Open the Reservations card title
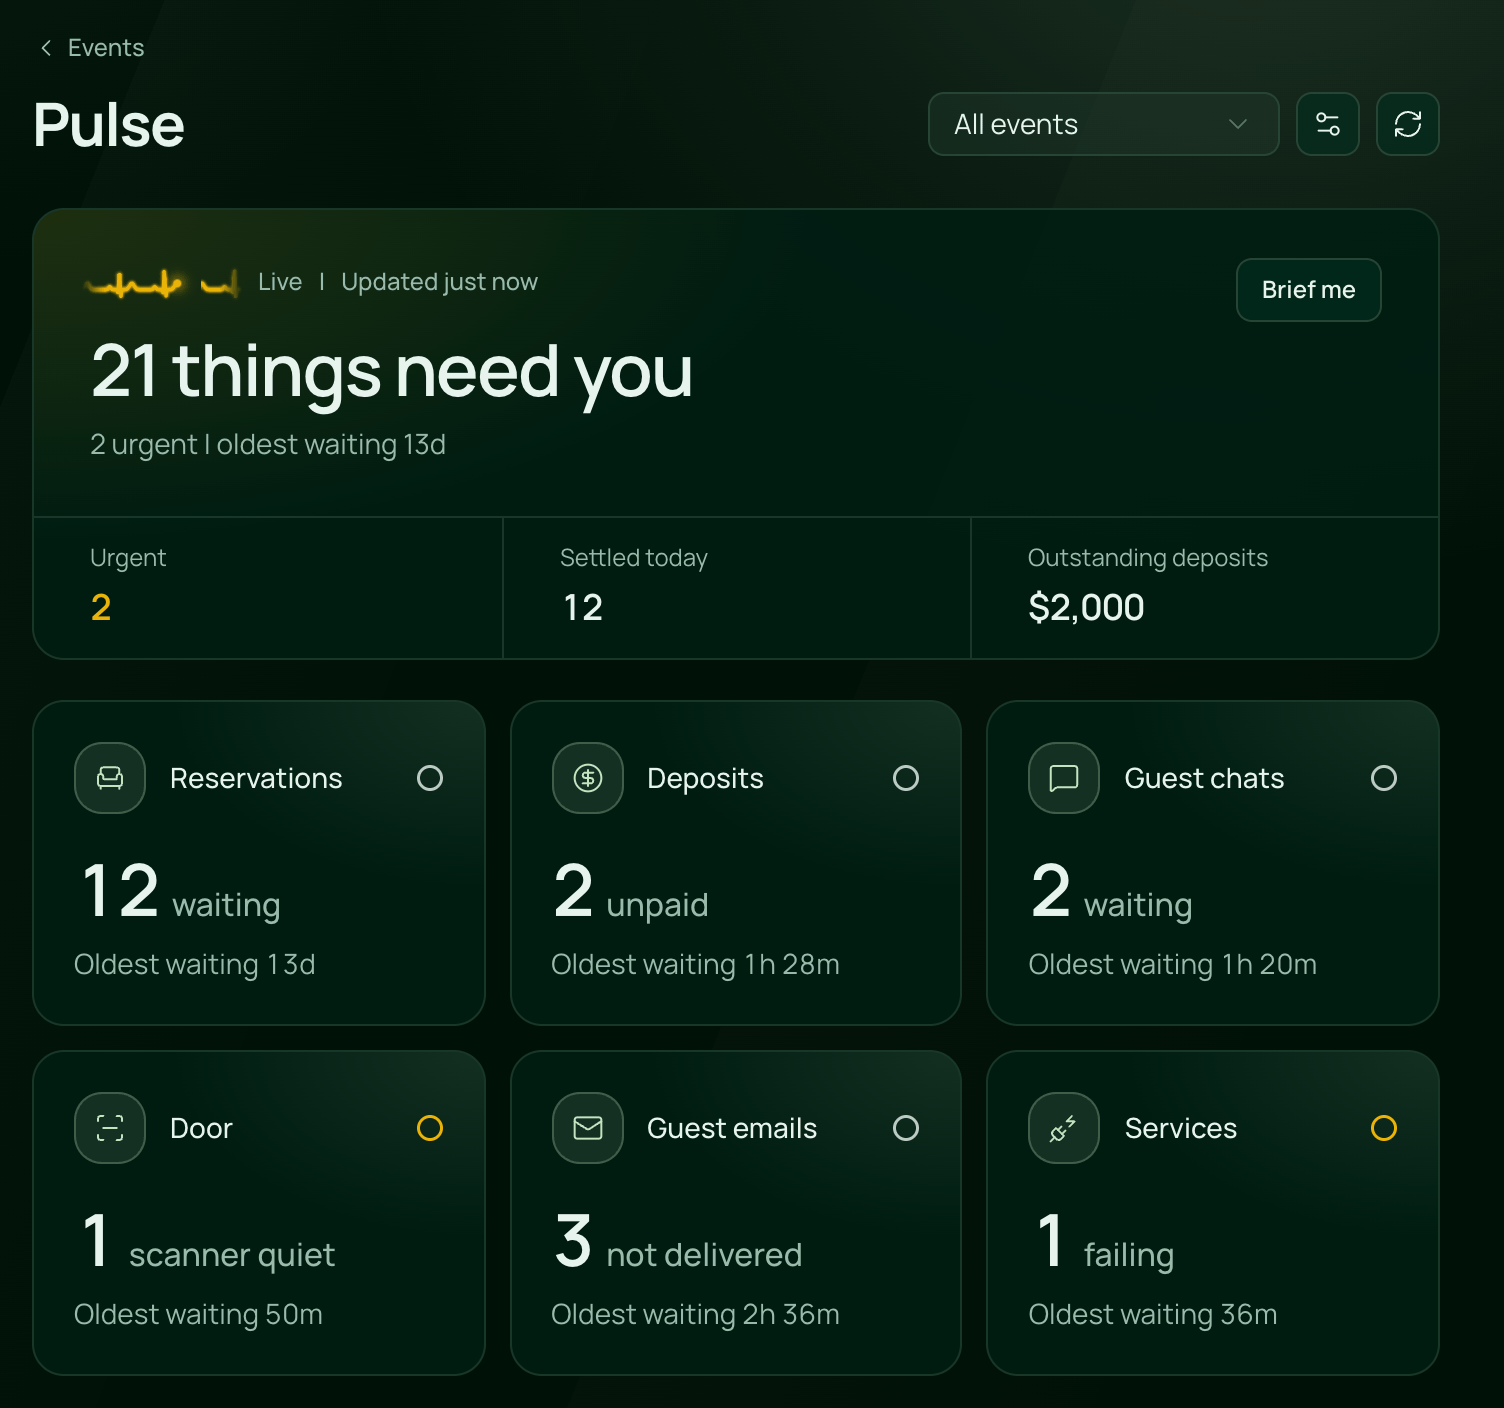The width and height of the screenshot is (1504, 1408). pyautogui.click(x=256, y=778)
